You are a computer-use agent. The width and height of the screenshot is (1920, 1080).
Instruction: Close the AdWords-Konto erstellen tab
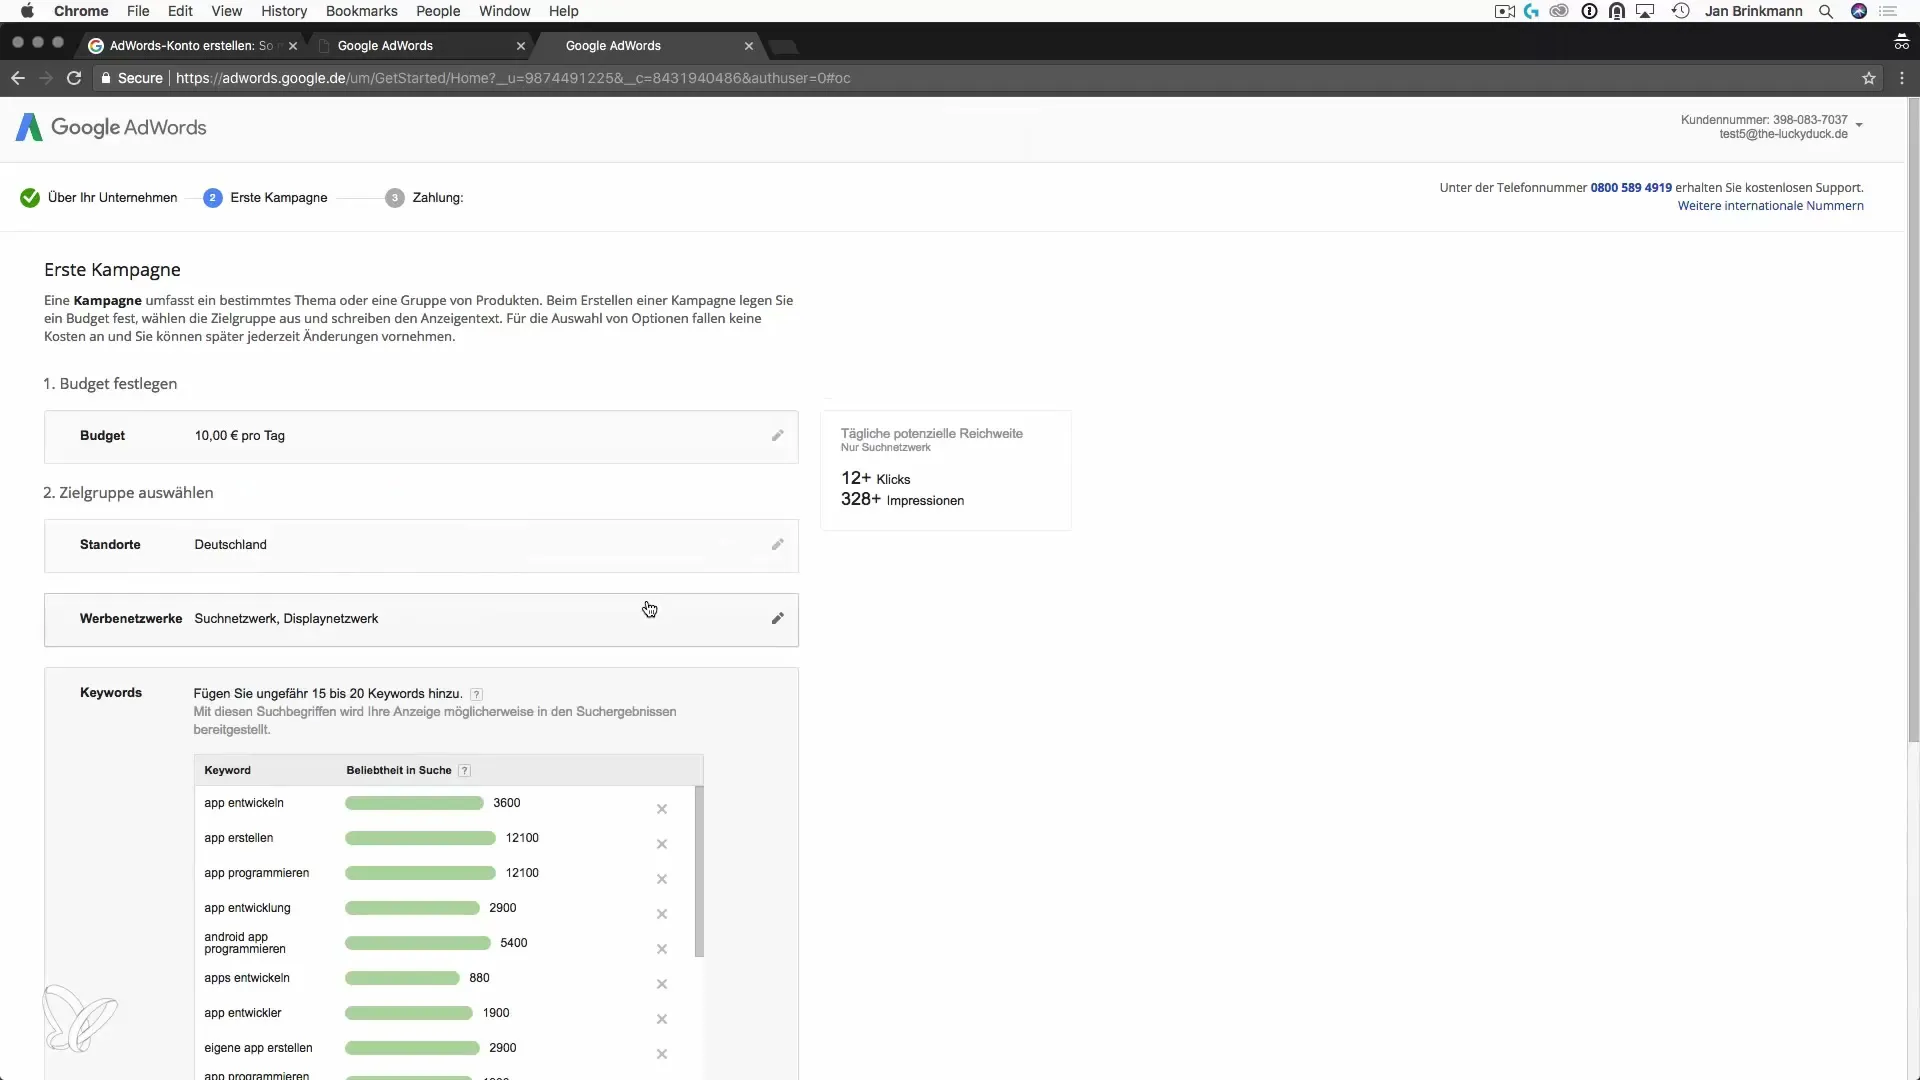[x=293, y=46]
